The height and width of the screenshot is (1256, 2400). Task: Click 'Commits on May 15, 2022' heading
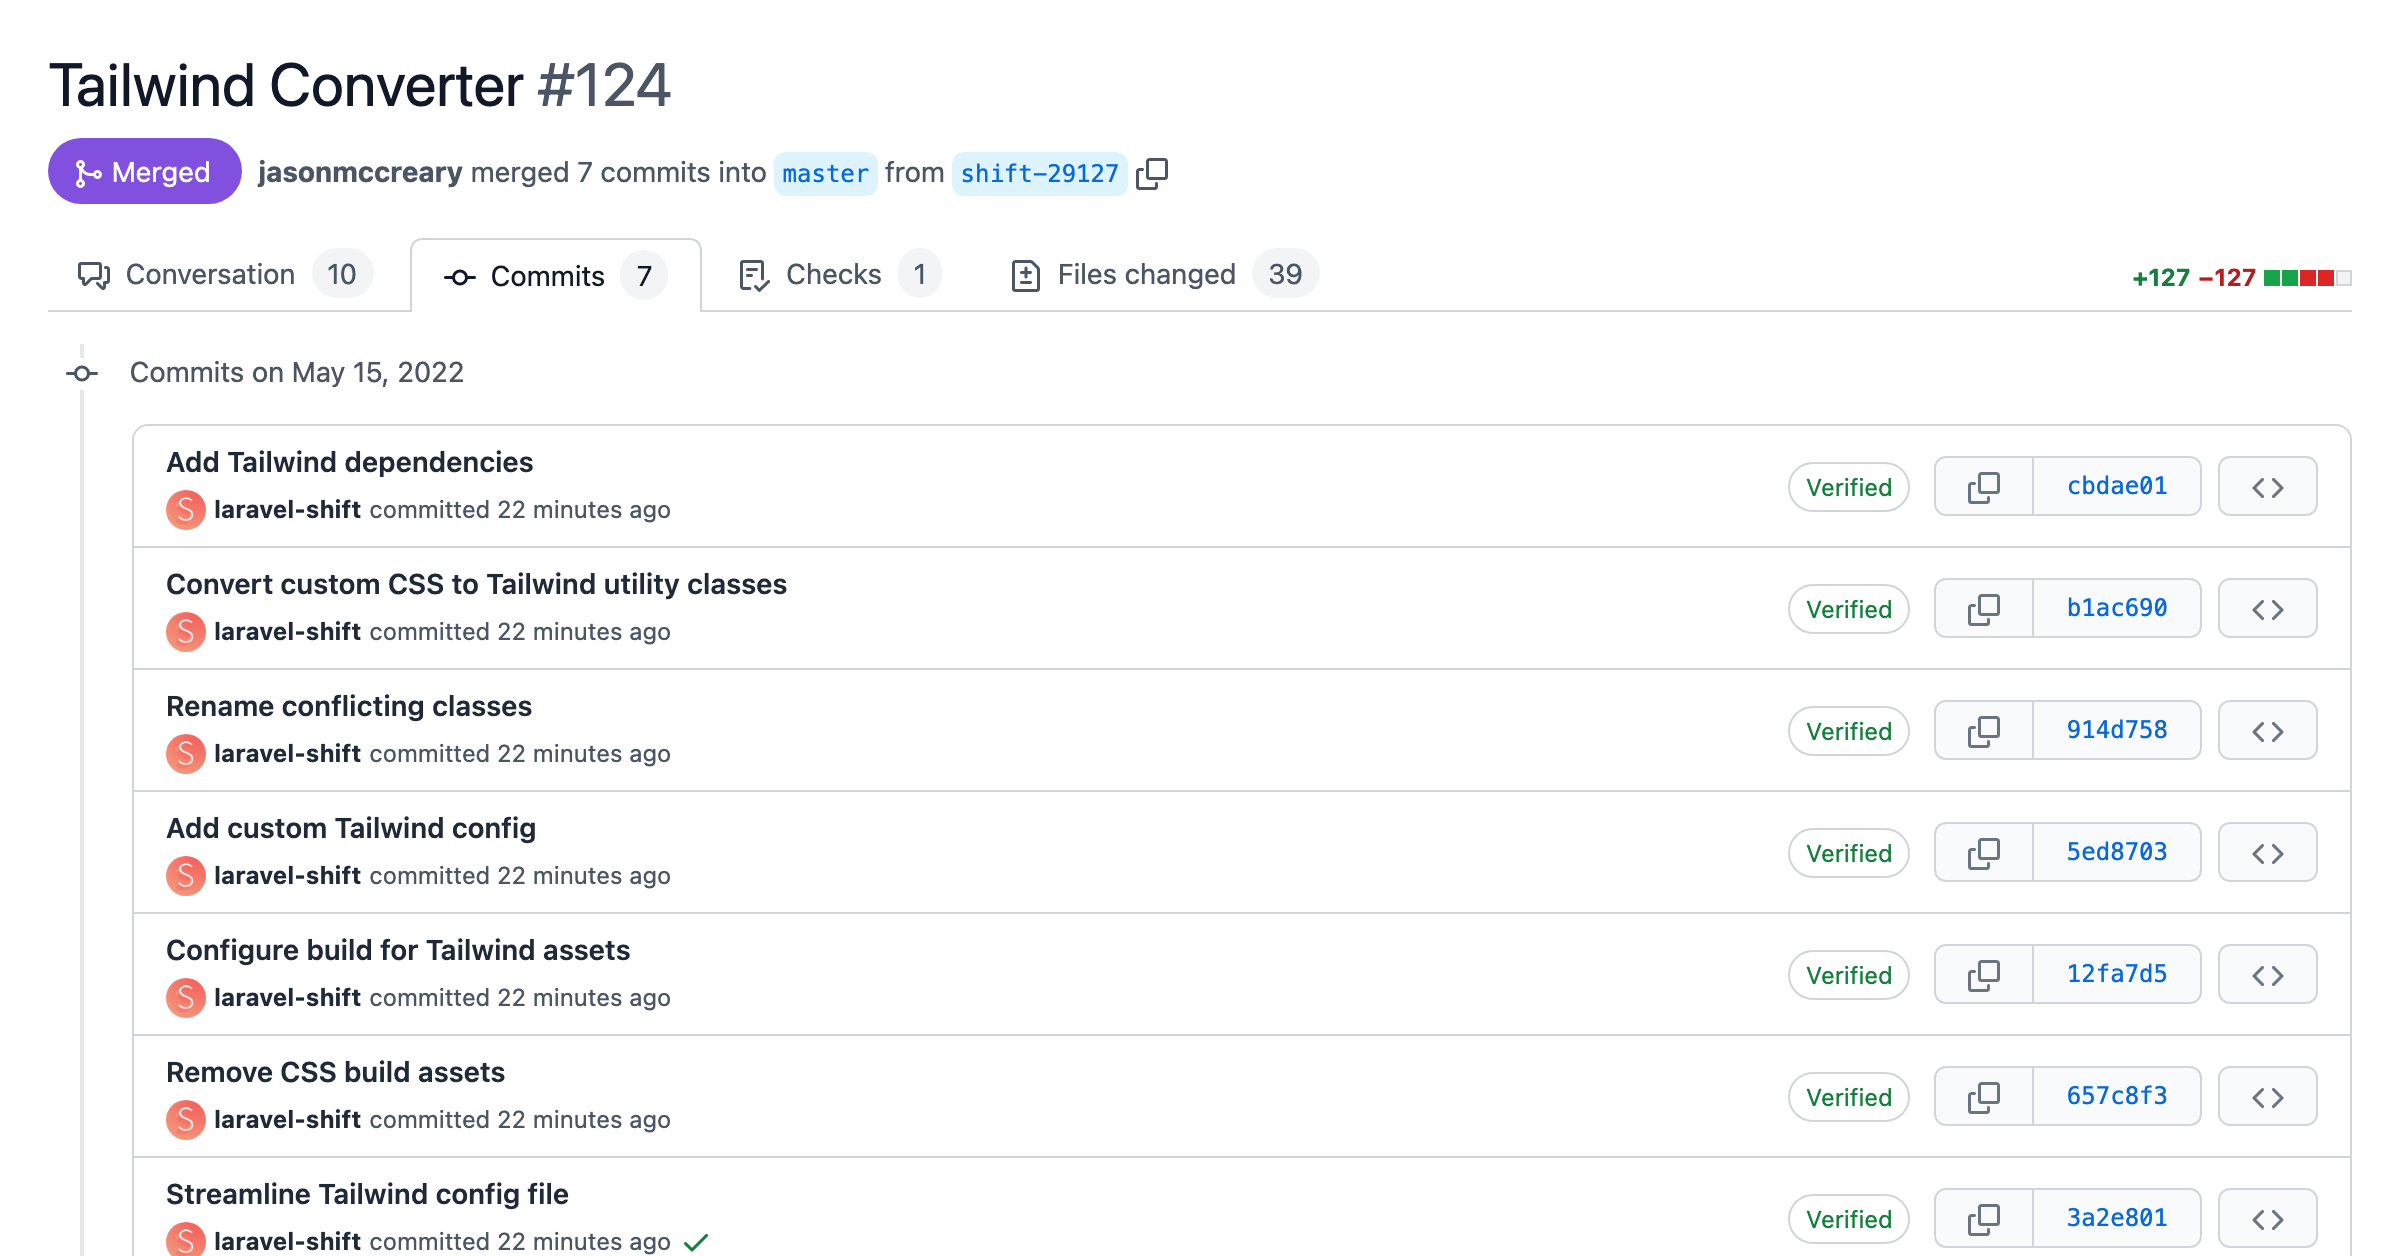pyautogui.click(x=297, y=372)
